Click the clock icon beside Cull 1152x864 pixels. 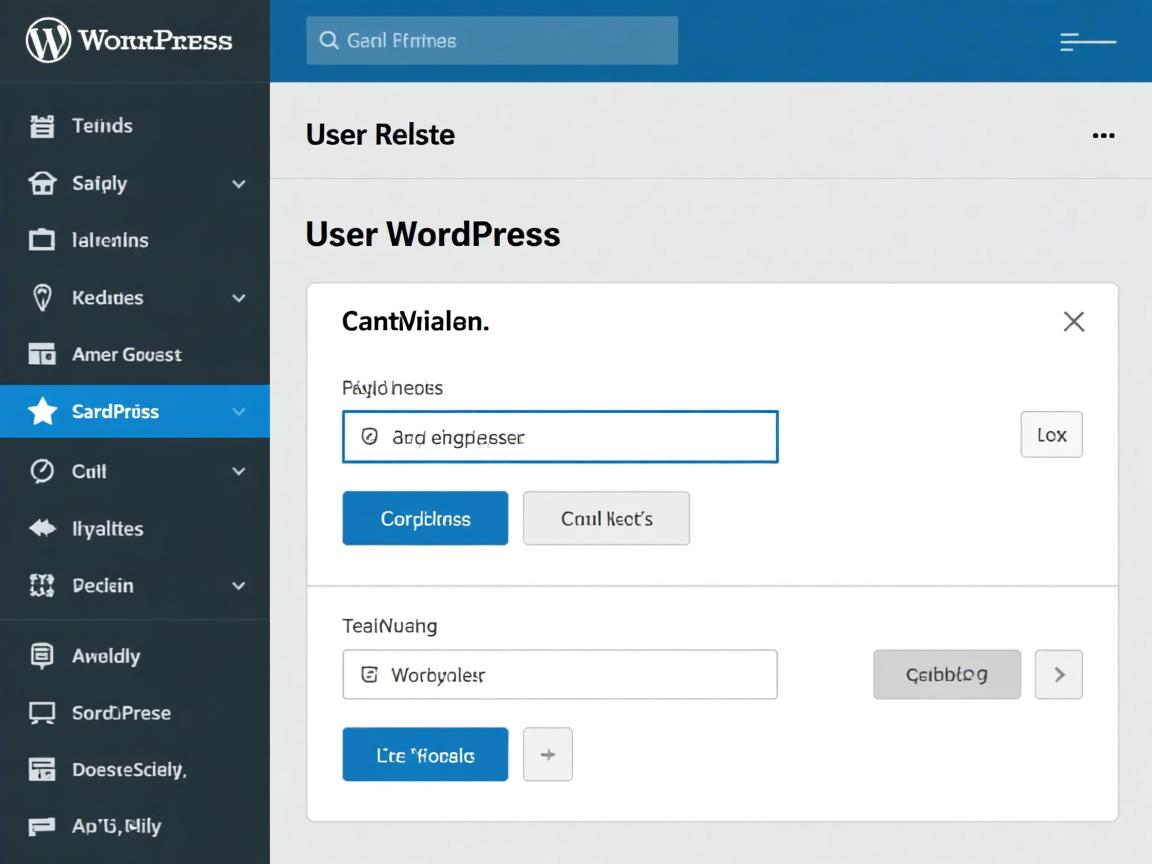tap(42, 471)
